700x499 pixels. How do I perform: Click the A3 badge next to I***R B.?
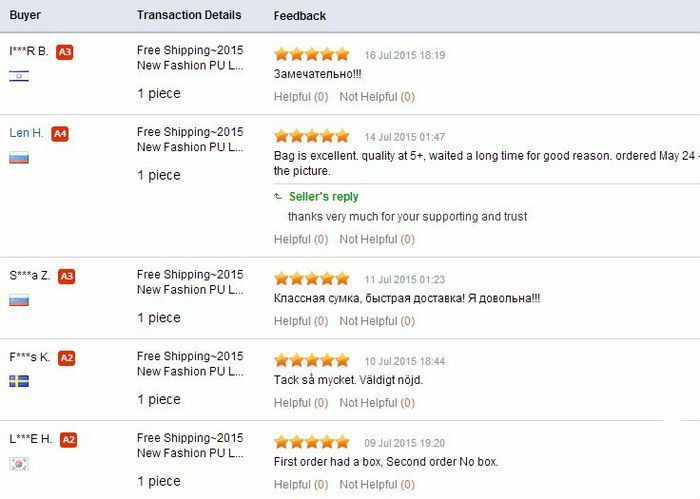click(x=65, y=51)
